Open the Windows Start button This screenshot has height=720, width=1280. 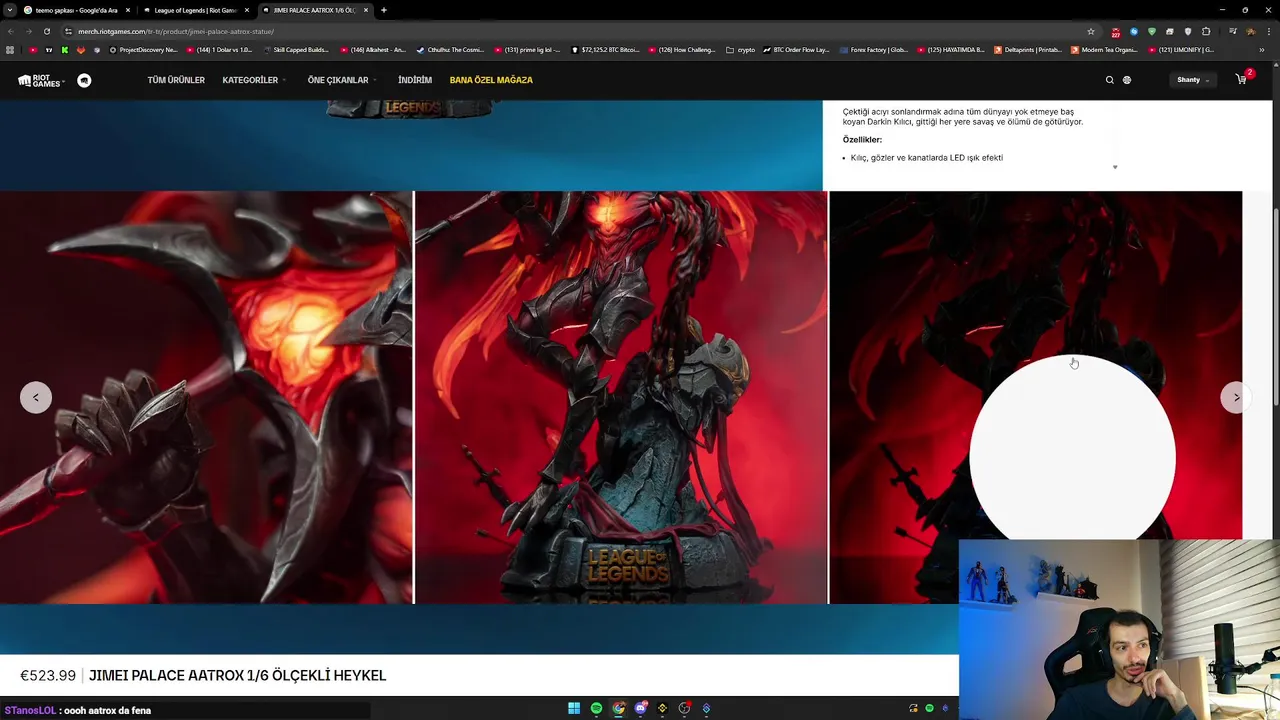coord(574,708)
